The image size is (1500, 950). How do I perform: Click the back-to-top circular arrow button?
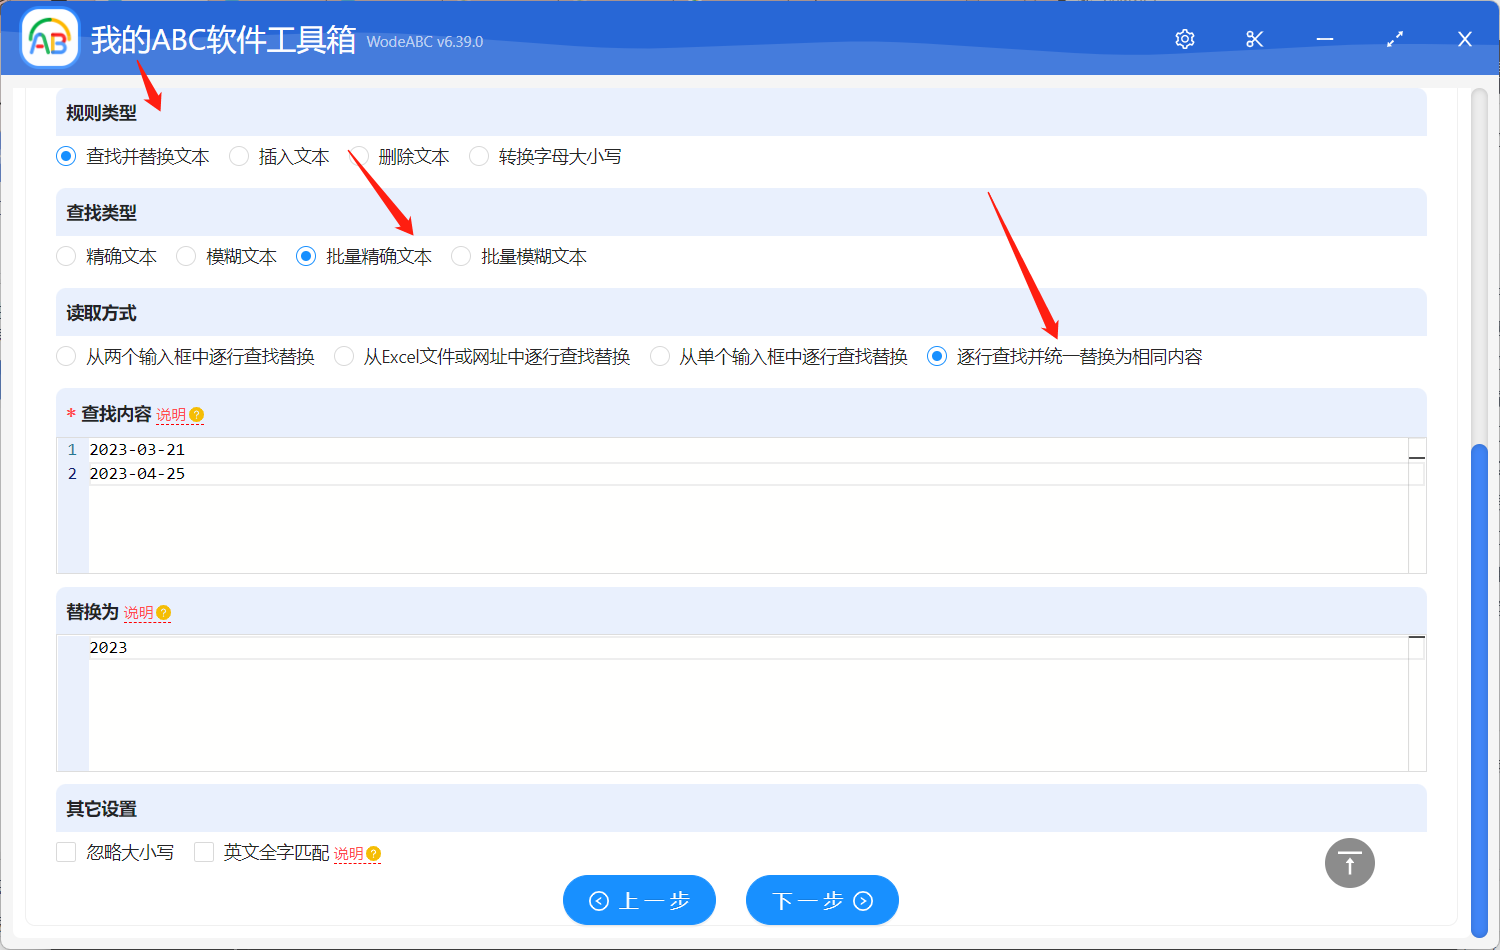pyautogui.click(x=1349, y=862)
